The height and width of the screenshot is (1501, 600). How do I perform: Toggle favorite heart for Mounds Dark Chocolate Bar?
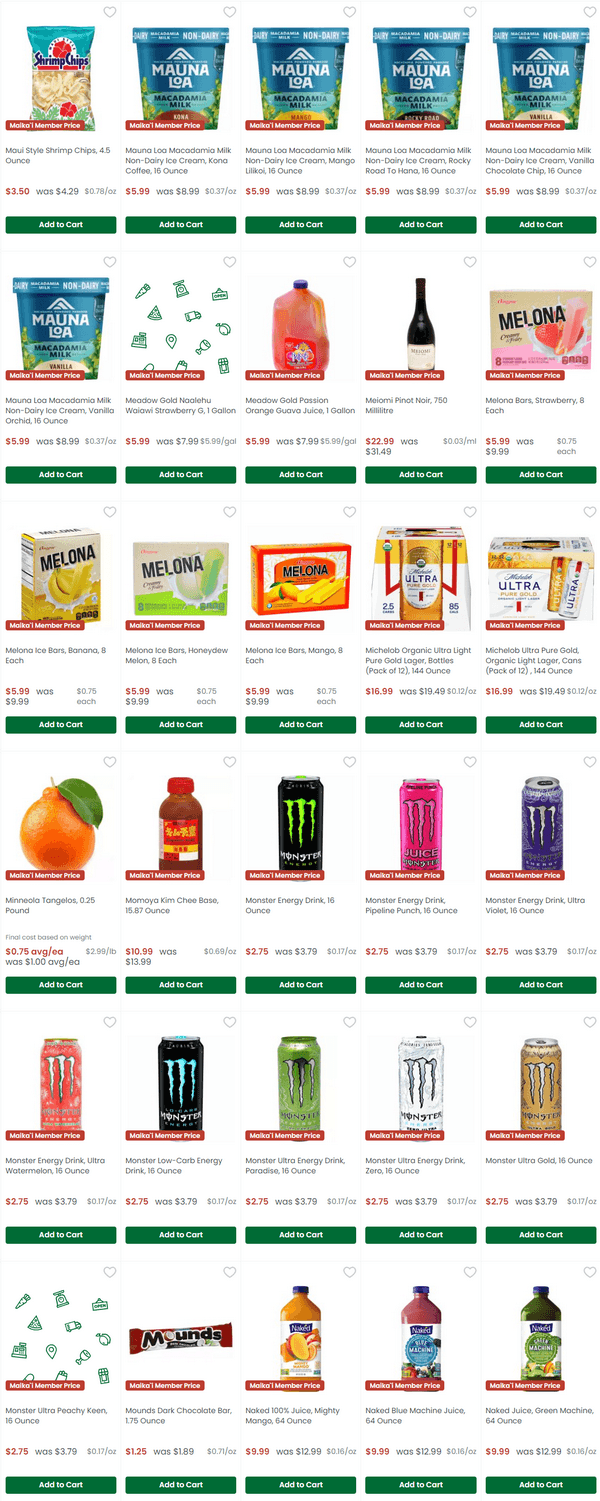point(230,1272)
